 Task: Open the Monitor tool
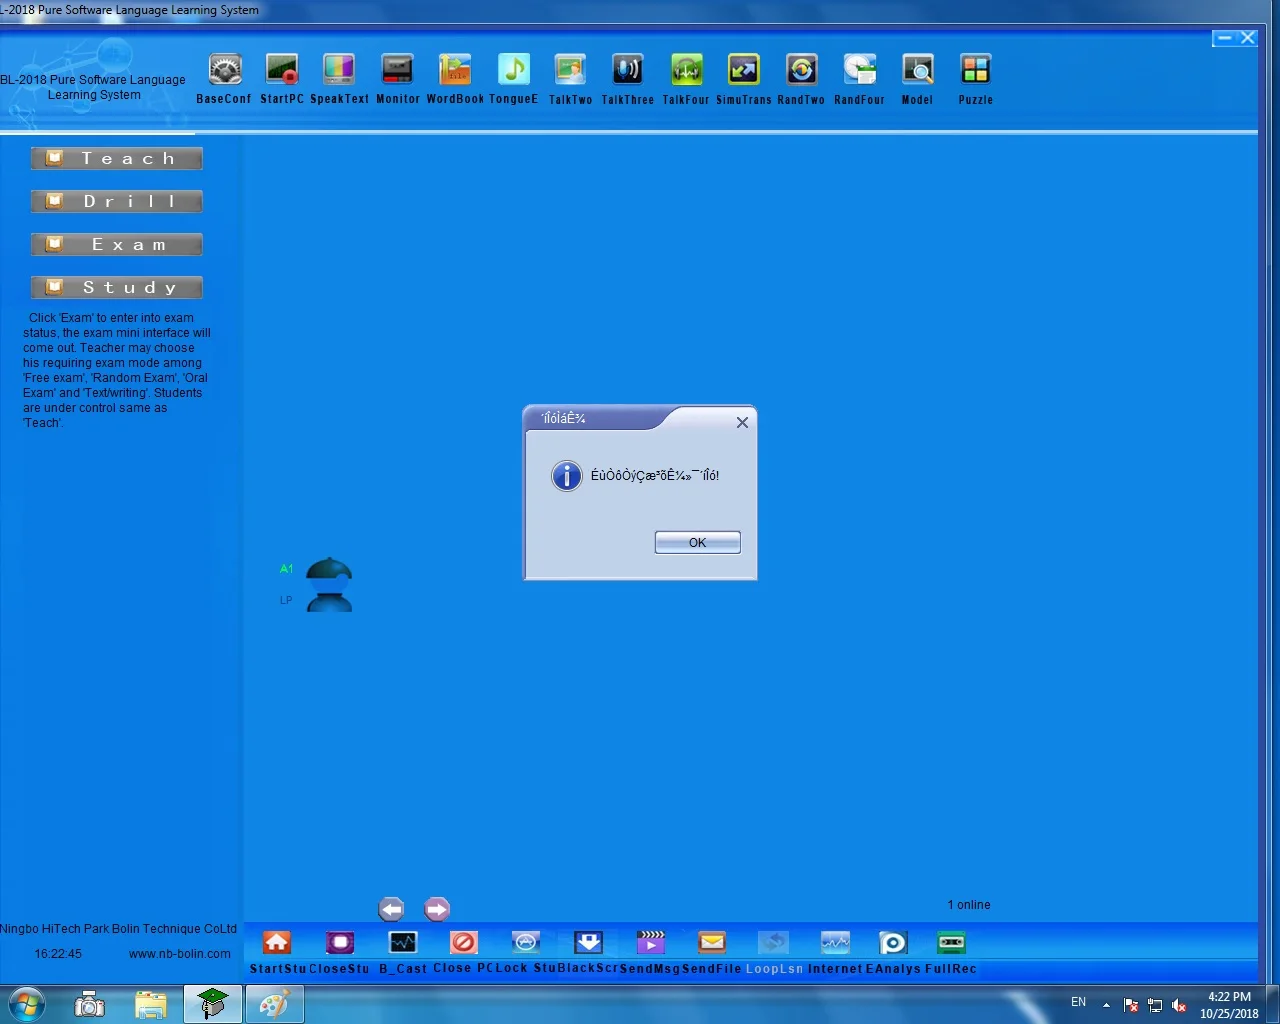tap(397, 71)
